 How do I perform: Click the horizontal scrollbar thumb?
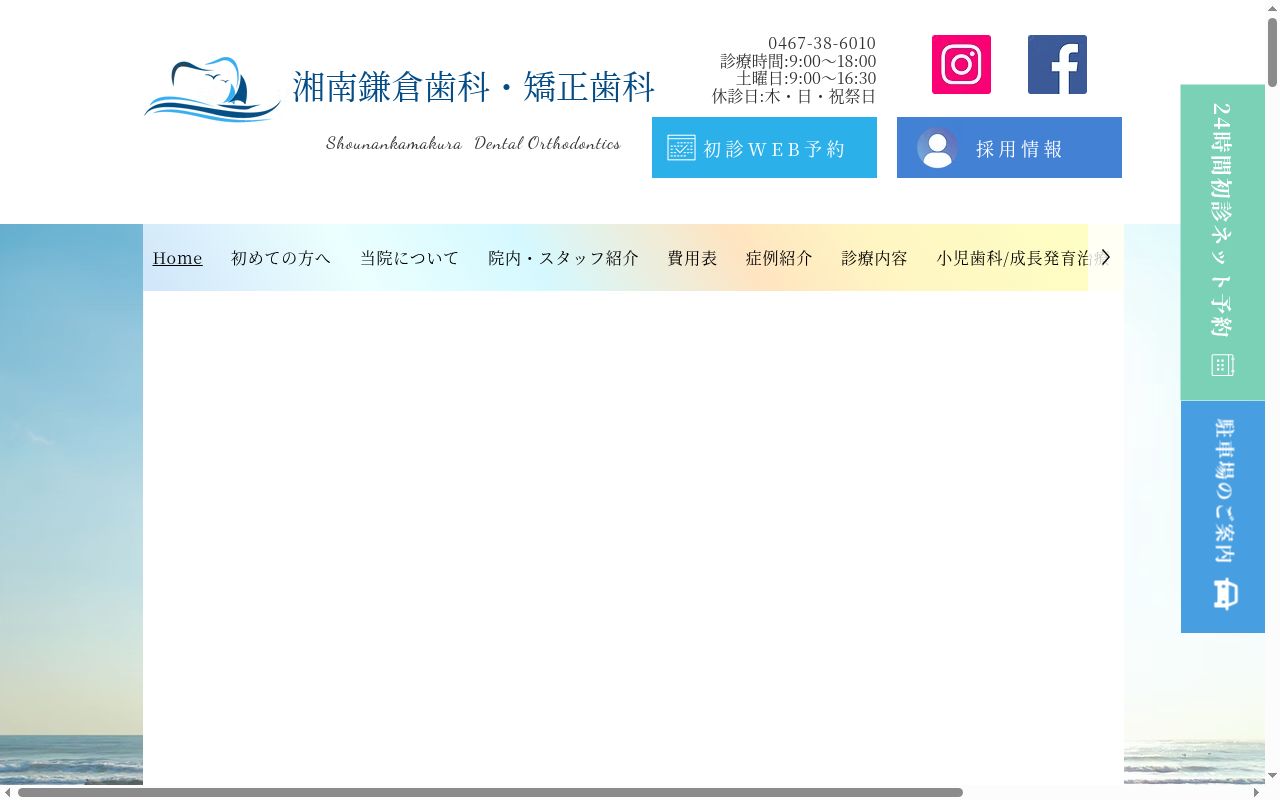click(490, 792)
